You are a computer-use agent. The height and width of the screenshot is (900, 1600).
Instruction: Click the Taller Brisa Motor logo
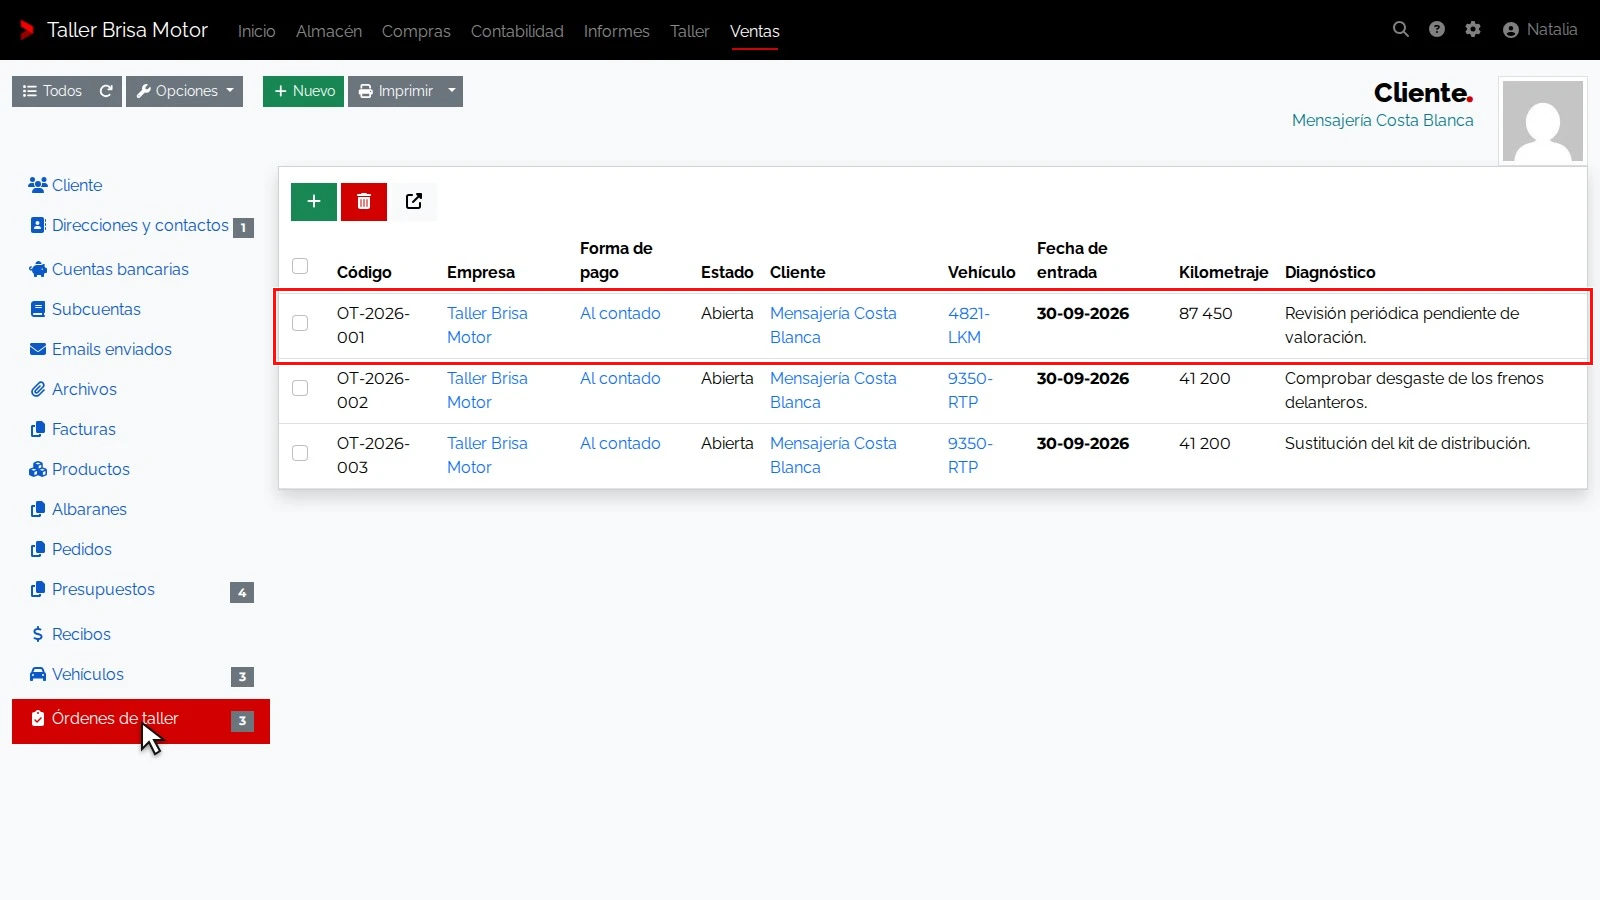coord(114,30)
